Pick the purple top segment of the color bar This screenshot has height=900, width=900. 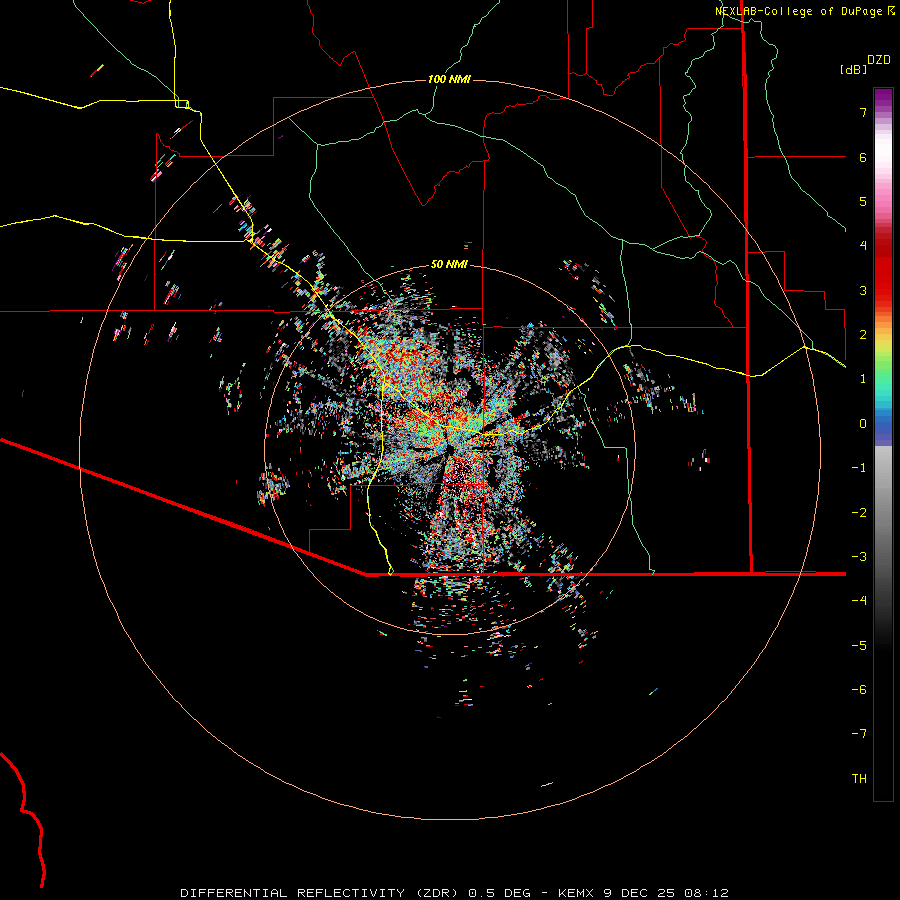coord(883,98)
